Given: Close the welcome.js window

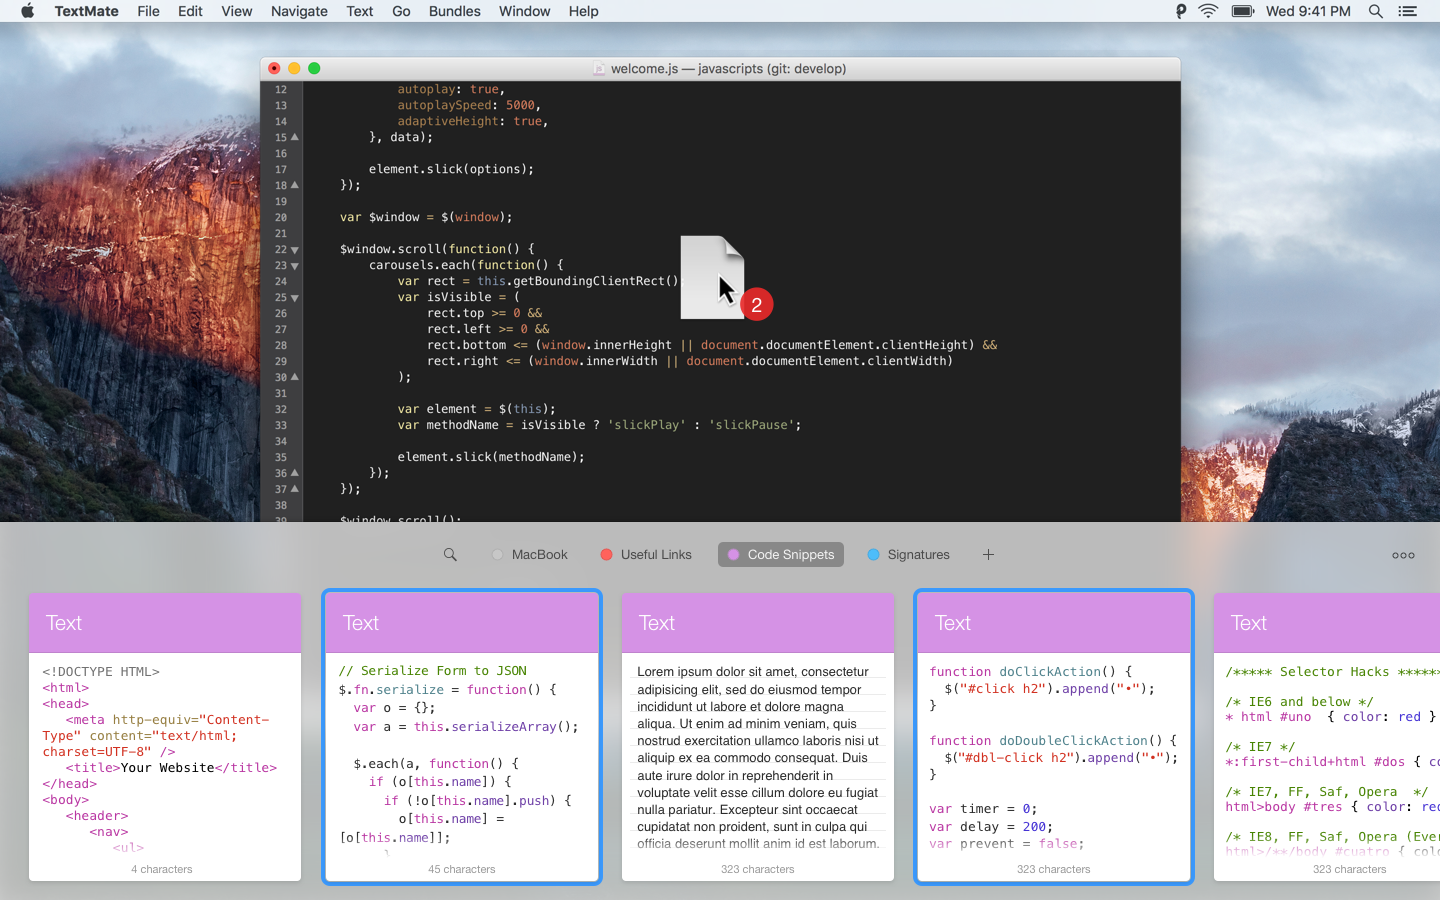Looking at the screenshot, I should (274, 68).
